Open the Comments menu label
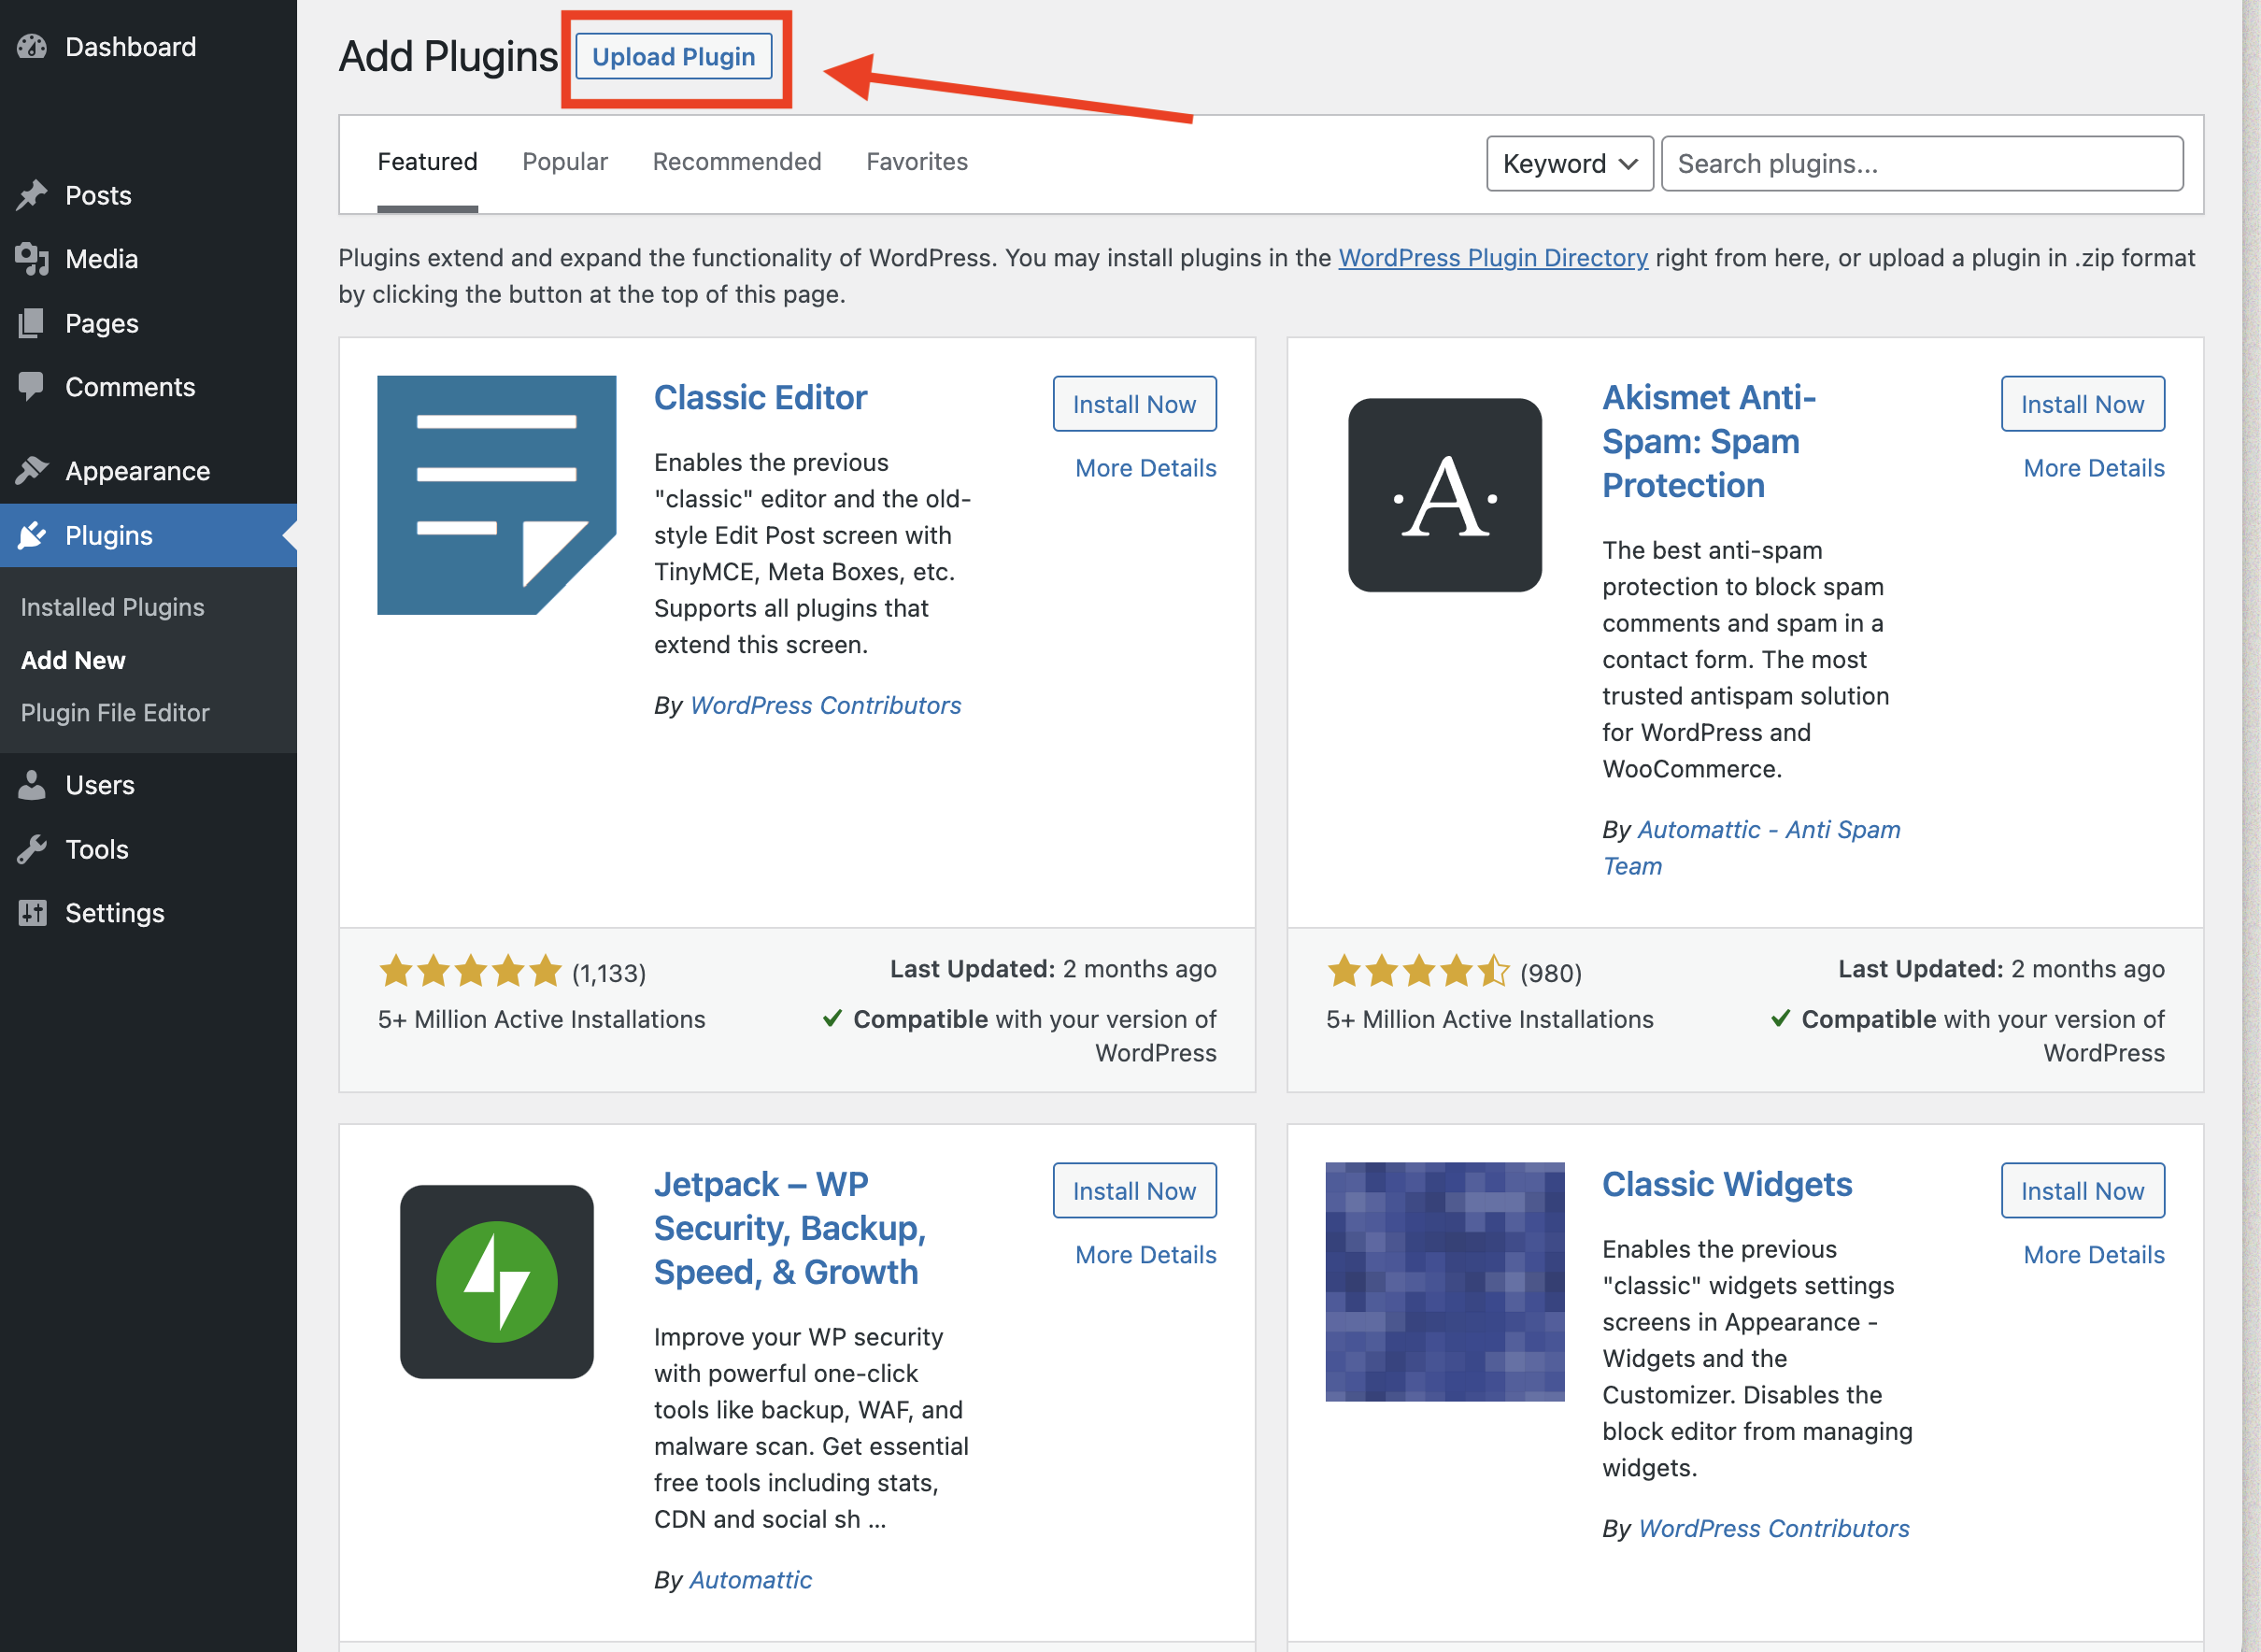The image size is (2261, 1652). coord(130,387)
